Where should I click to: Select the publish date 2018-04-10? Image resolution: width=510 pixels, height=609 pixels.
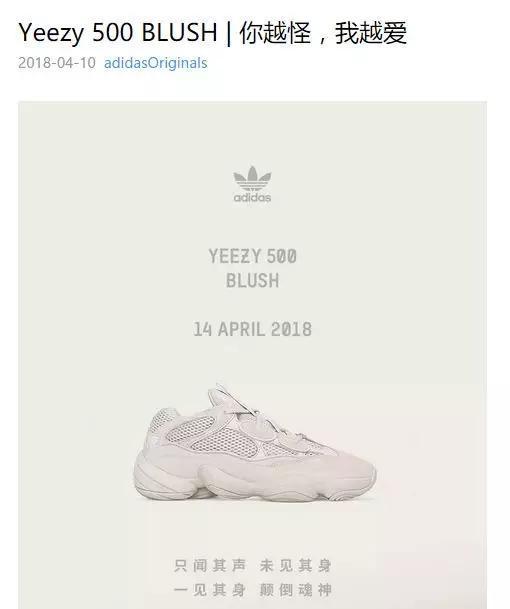57,63
